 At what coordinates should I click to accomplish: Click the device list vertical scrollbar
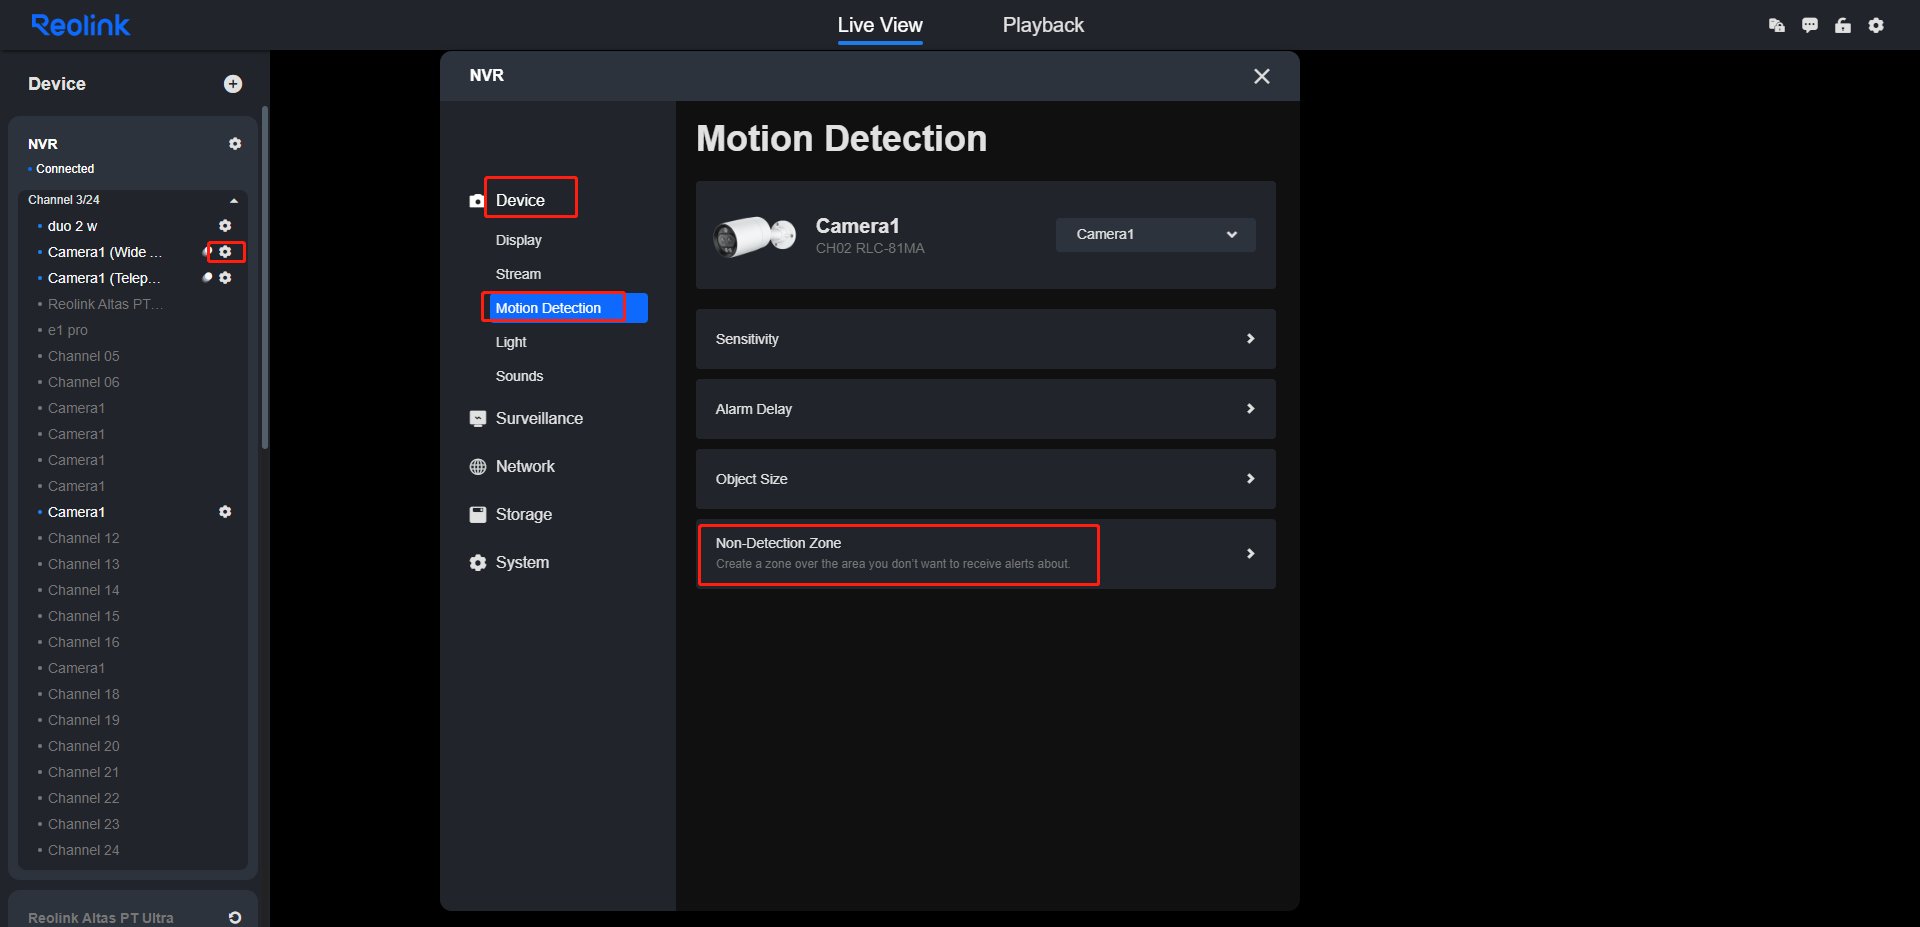[x=265, y=278]
